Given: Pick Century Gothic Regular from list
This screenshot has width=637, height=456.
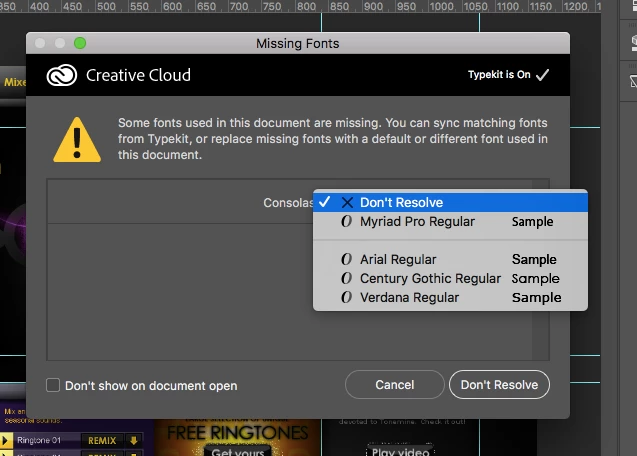Looking at the screenshot, I should (x=450, y=278).
